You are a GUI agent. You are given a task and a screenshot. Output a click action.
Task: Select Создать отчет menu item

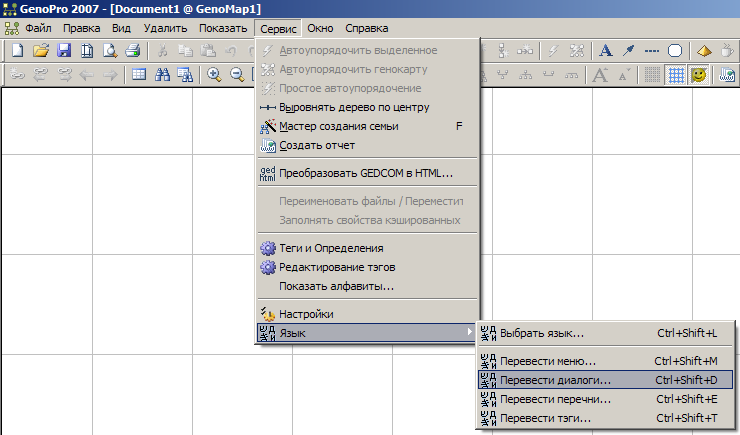tap(367, 145)
